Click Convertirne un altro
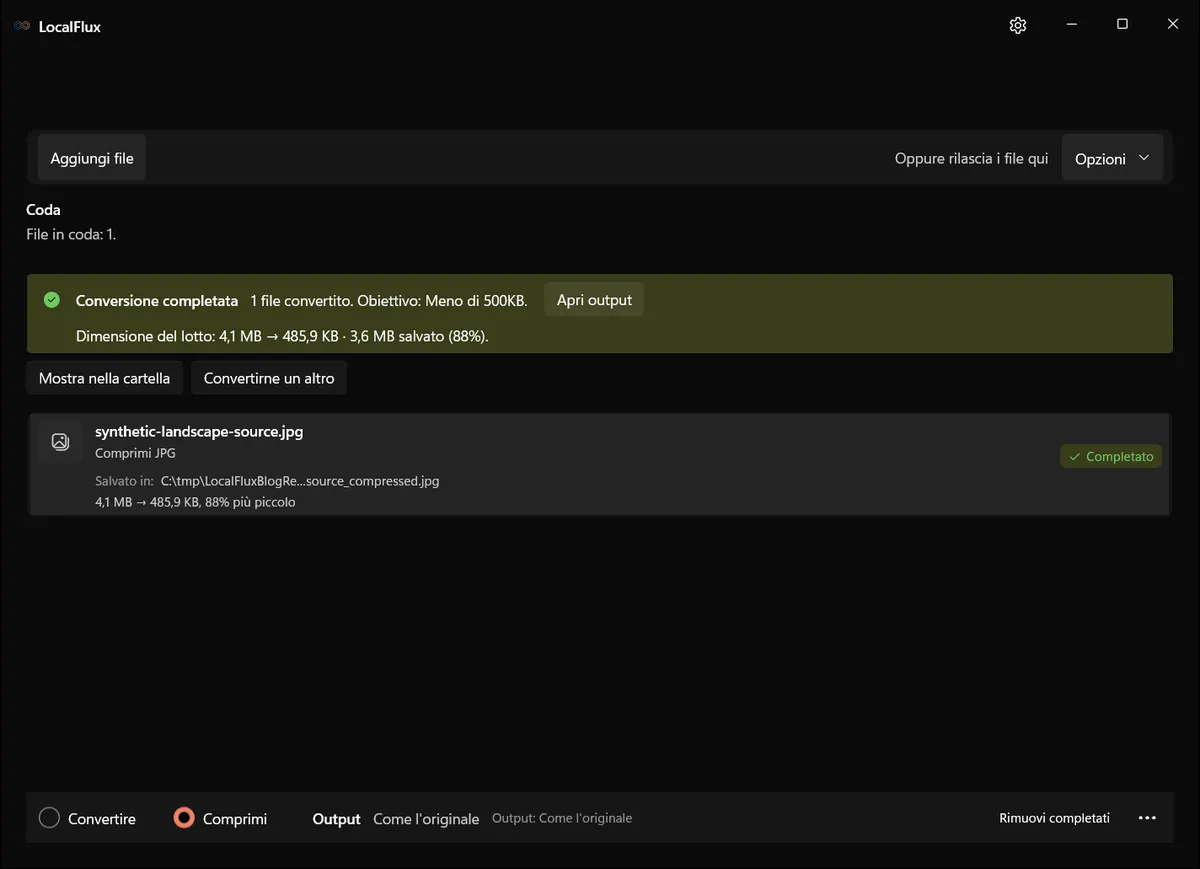Image resolution: width=1200 pixels, height=869 pixels. 269,378
